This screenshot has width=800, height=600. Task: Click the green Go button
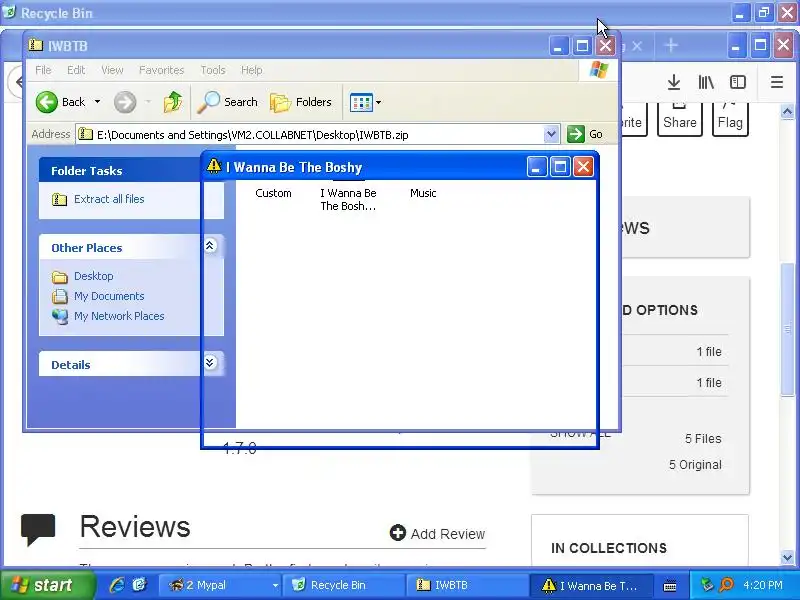point(585,134)
